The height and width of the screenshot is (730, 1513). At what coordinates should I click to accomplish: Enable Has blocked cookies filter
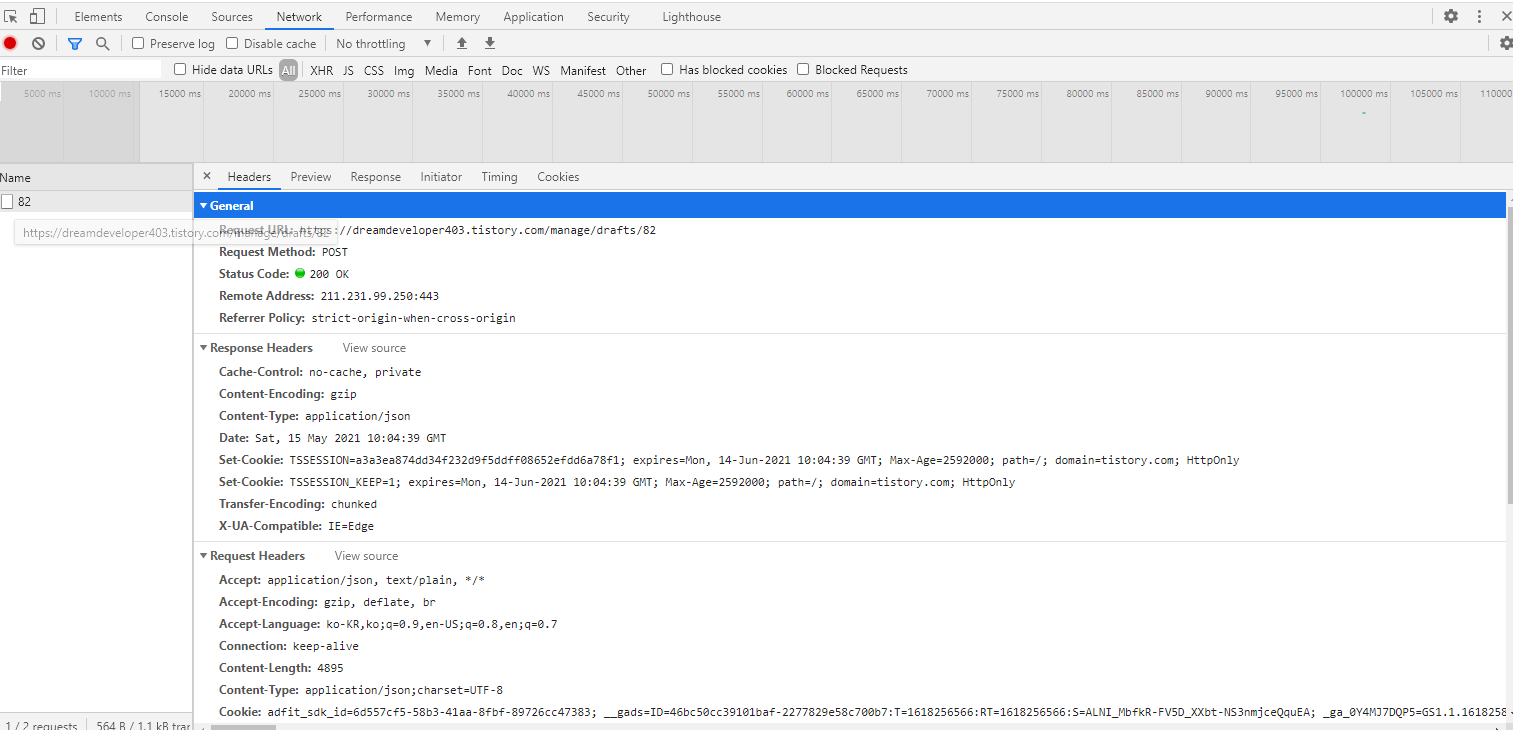point(667,69)
